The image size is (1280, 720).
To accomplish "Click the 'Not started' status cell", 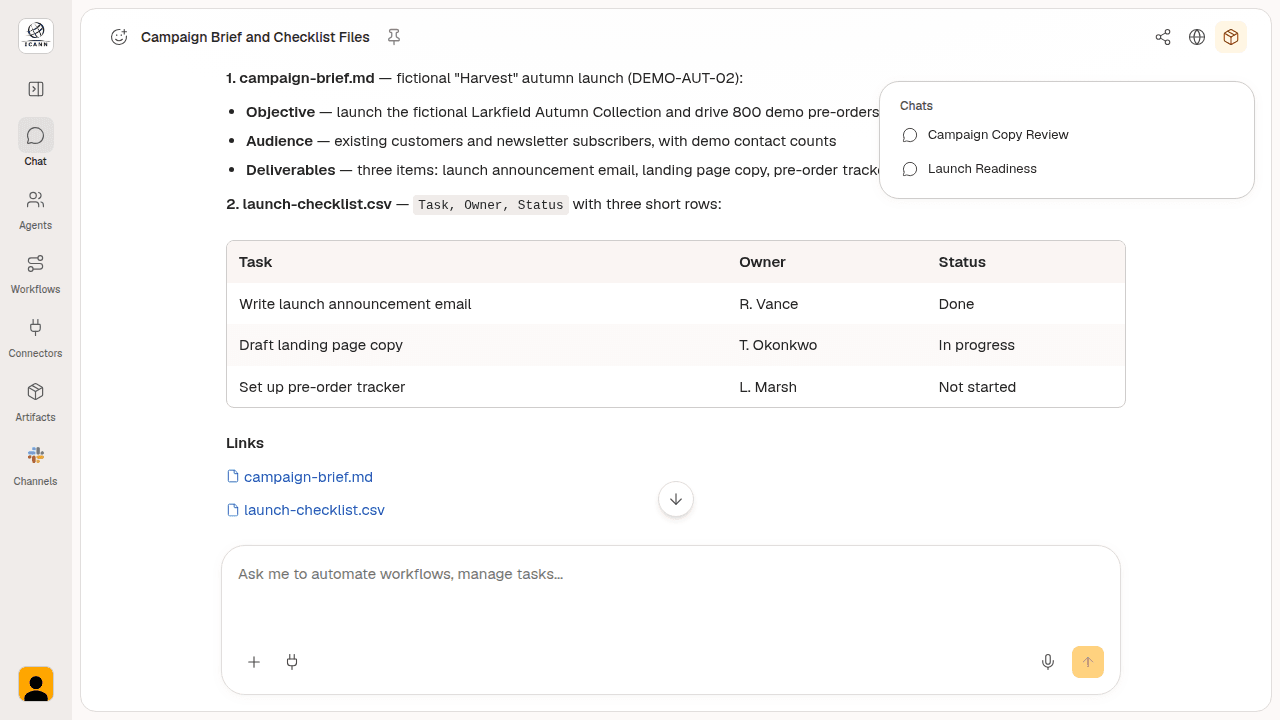I will (1026, 387).
